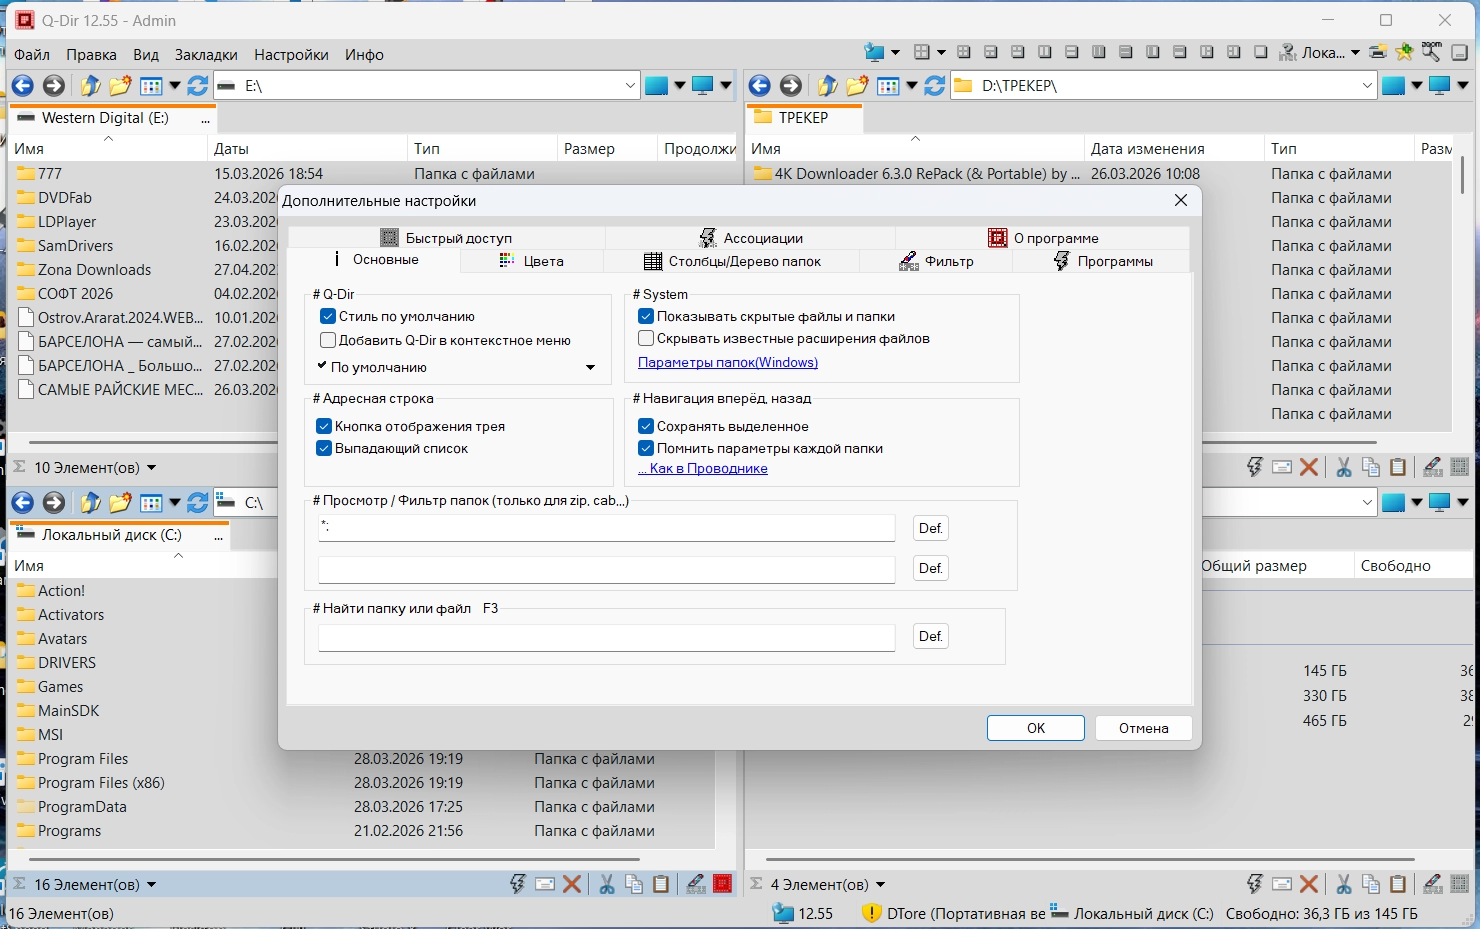Viewport: 1480px width, 929px height.
Task: Switch to the Цвета tab
Action: [x=532, y=261]
